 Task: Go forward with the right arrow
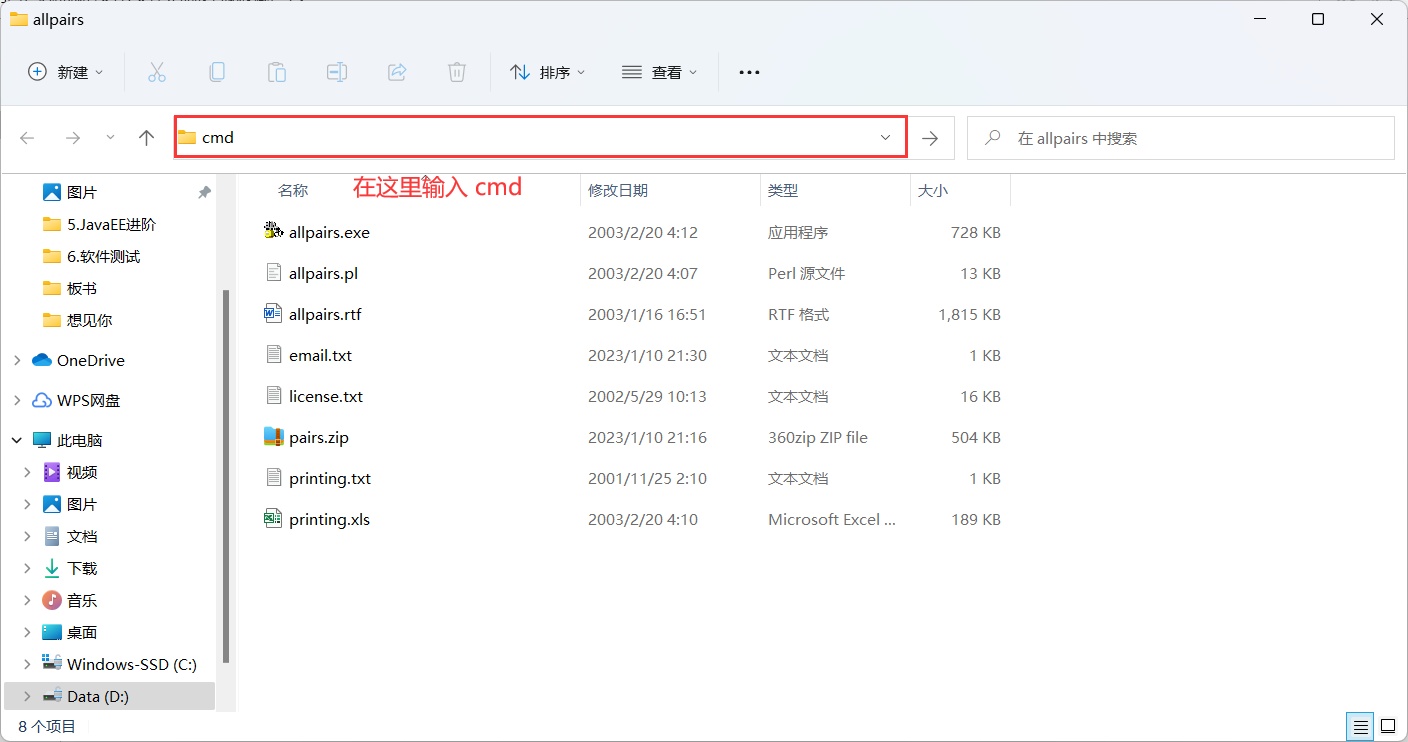[x=72, y=138]
